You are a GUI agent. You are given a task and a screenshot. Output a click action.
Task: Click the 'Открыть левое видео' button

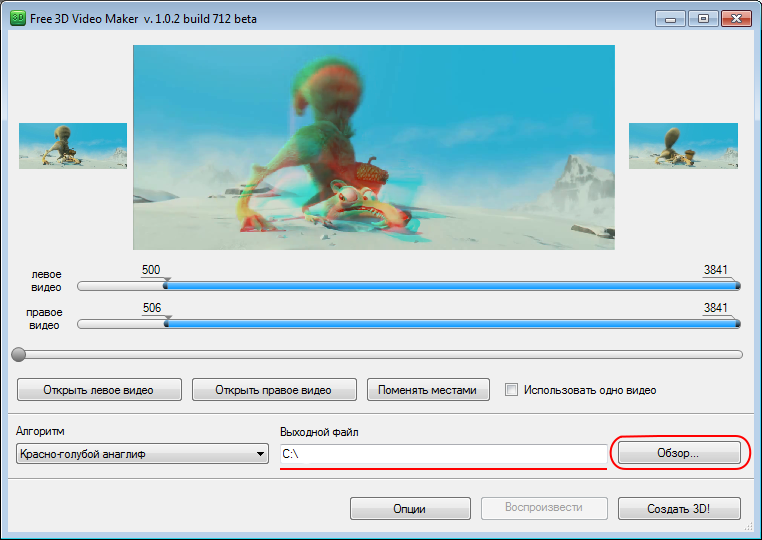pyautogui.click(x=99, y=390)
